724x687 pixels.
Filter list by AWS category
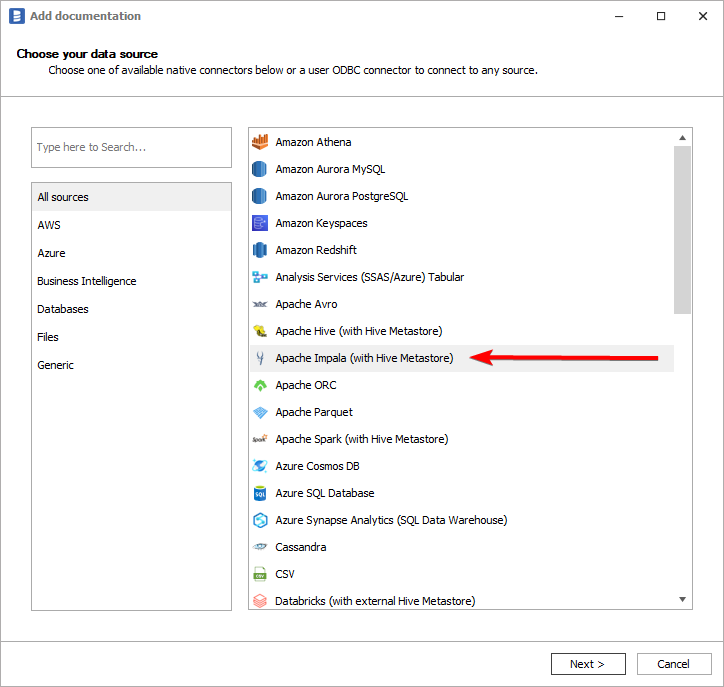[x=49, y=225]
